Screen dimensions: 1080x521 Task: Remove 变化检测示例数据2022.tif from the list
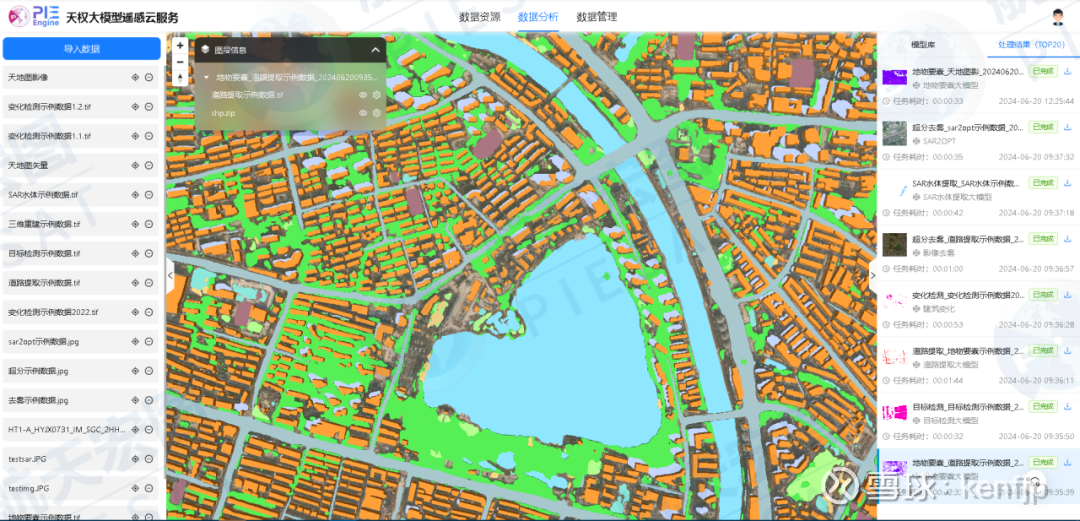[148, 311]
